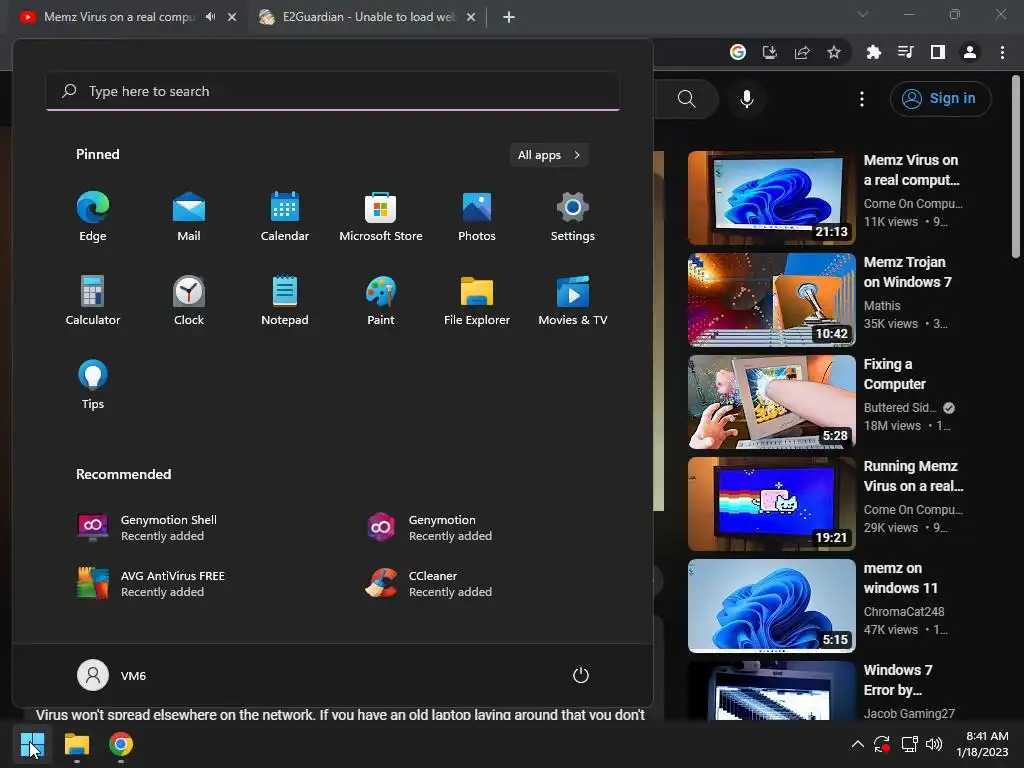This screenshot has height=768, width=1024.
Task: Open File Explorer from pinned apps
Action: click(x=477, y=300)
